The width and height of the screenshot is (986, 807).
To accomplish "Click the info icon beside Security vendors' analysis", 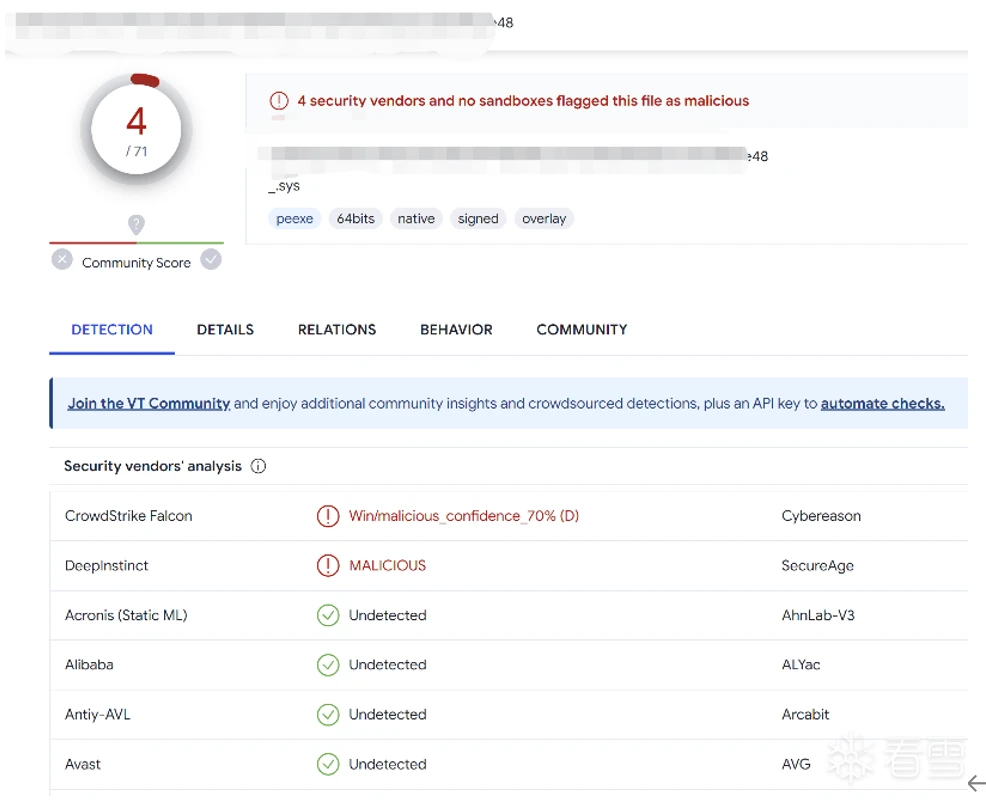I will [259, 466].
